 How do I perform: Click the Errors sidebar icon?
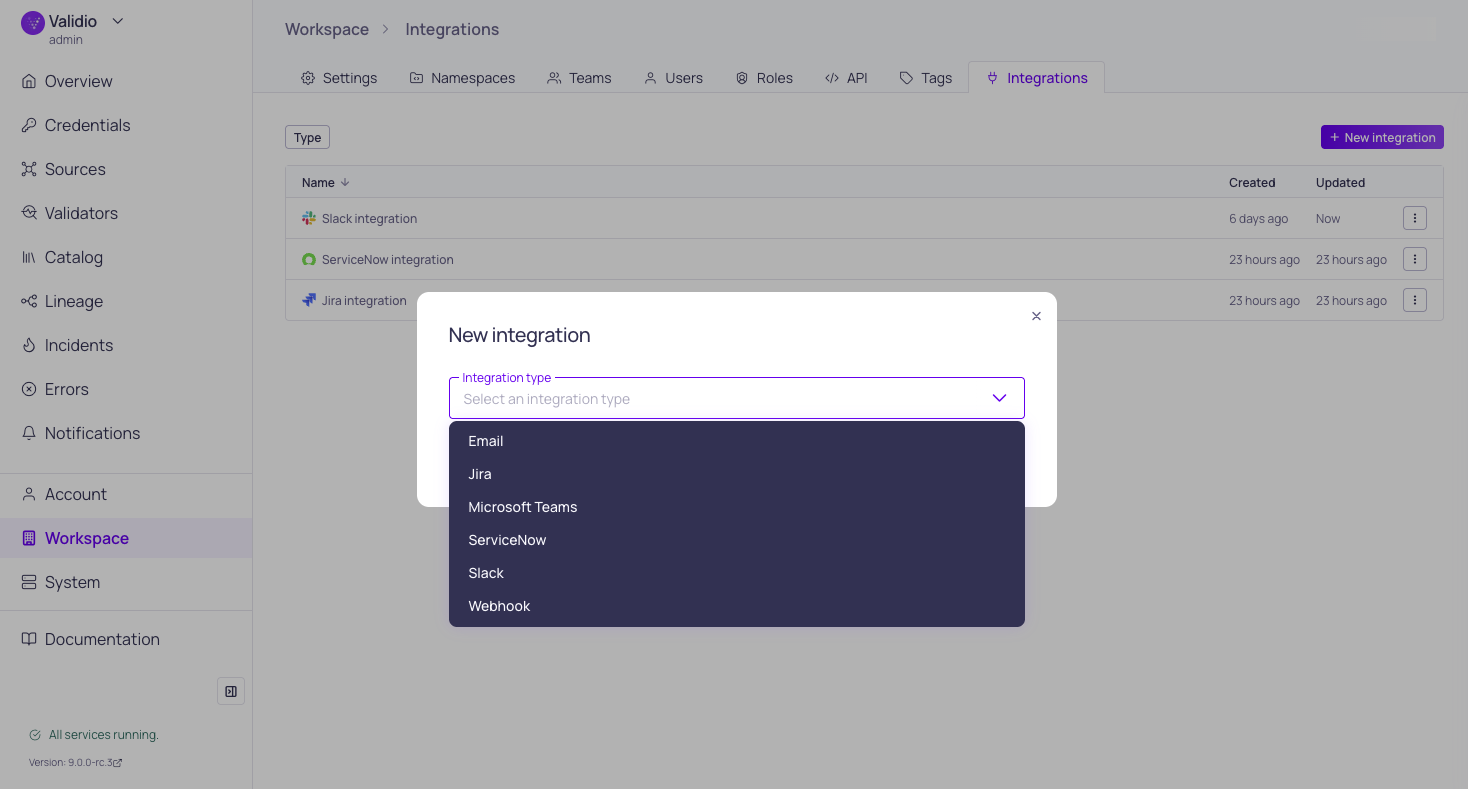(29, 389)
